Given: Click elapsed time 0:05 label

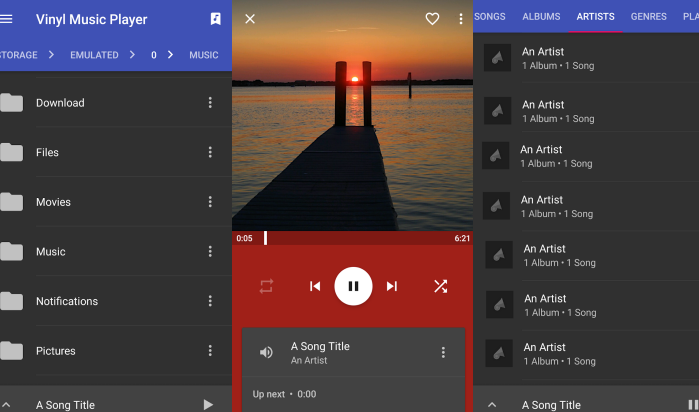Looking at the screenshot, I should pos(244,238).
